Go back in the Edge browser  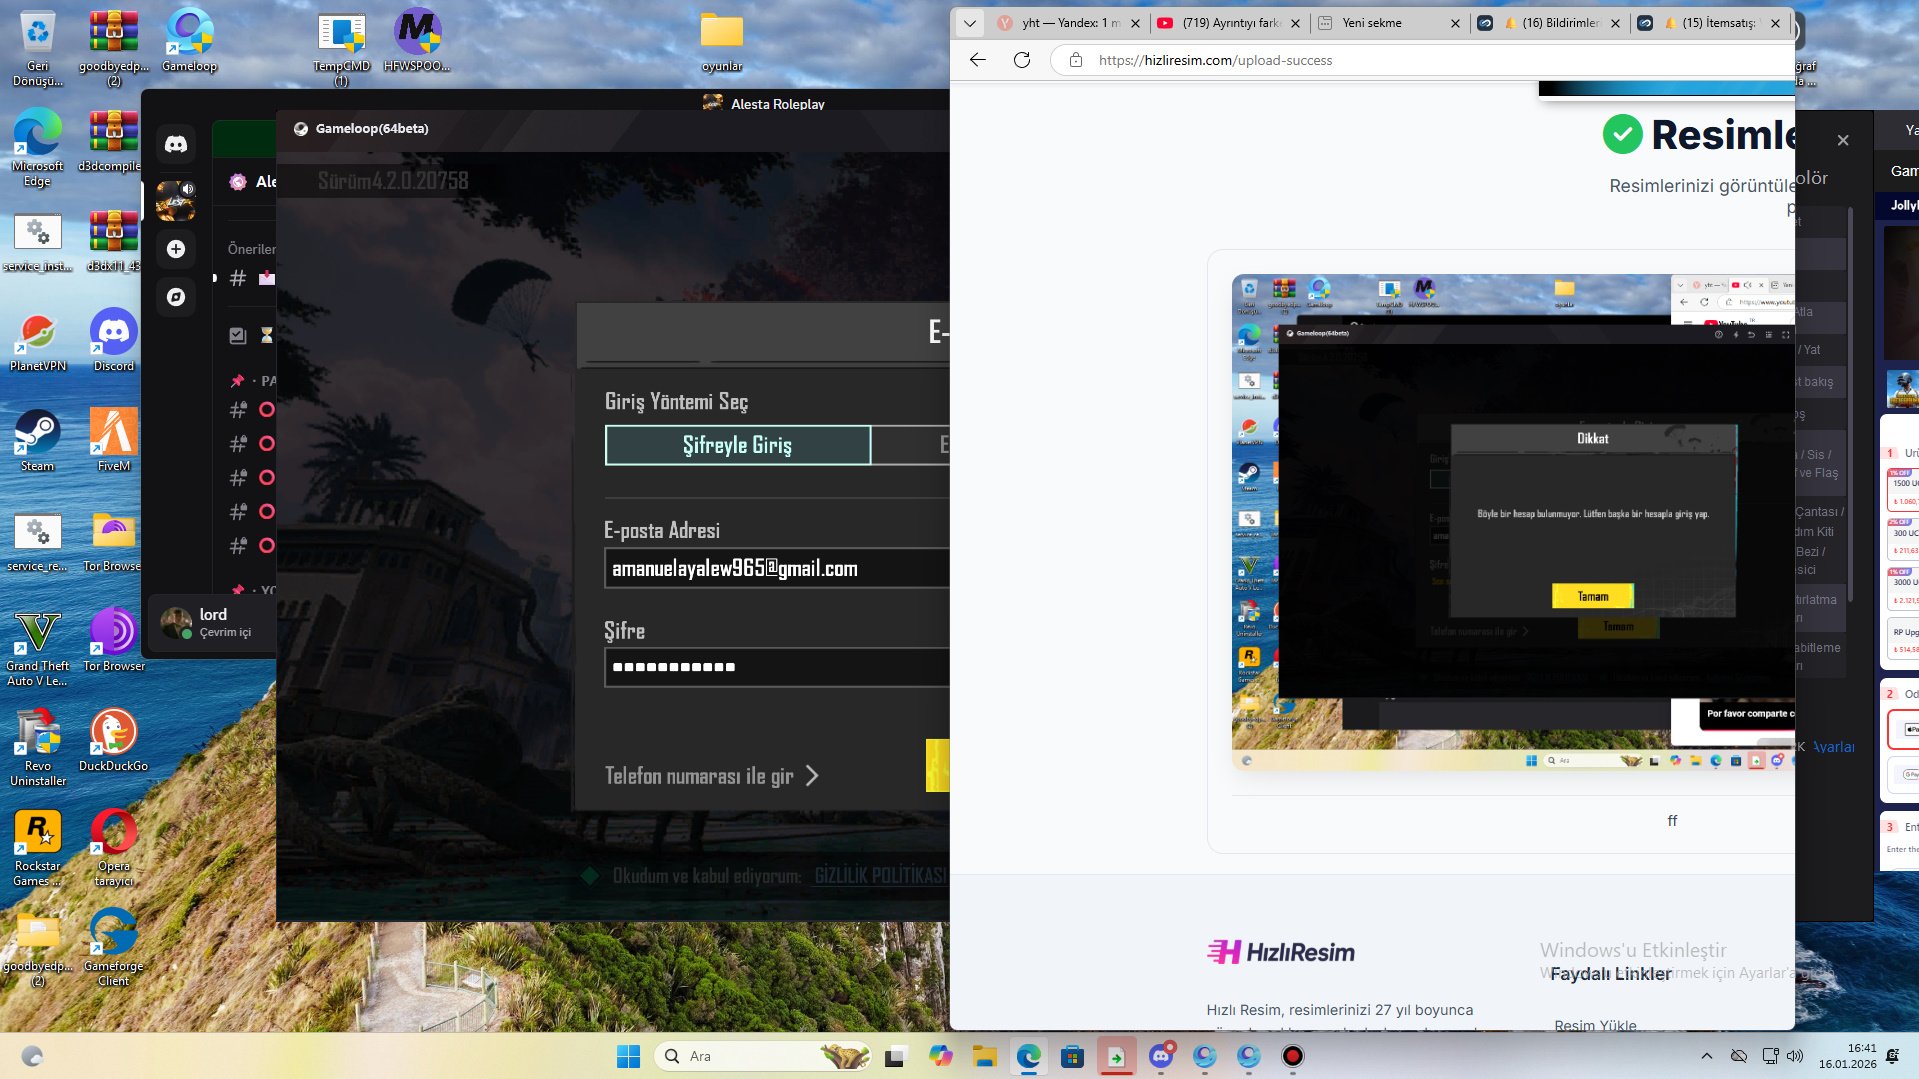tap(977, 60)
